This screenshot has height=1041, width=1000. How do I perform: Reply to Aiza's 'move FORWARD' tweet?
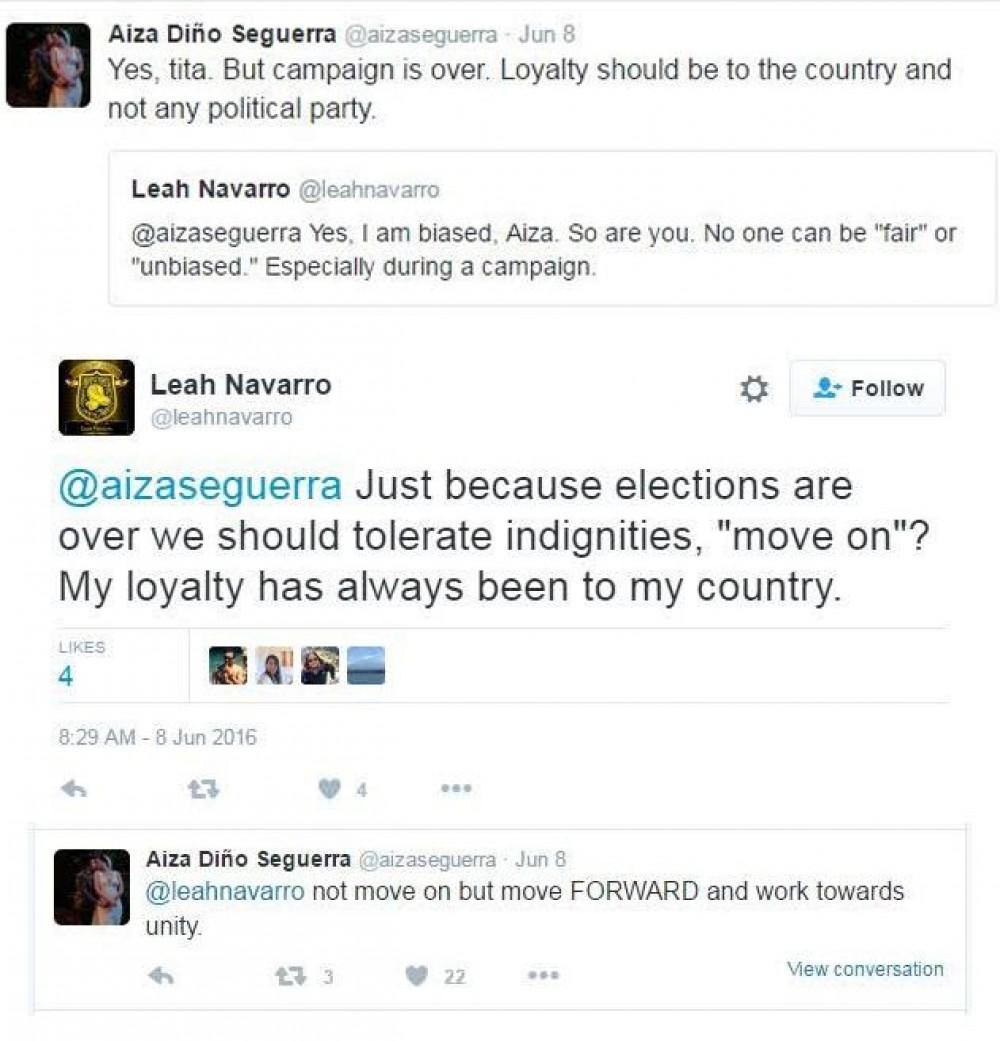coord(160,976)
